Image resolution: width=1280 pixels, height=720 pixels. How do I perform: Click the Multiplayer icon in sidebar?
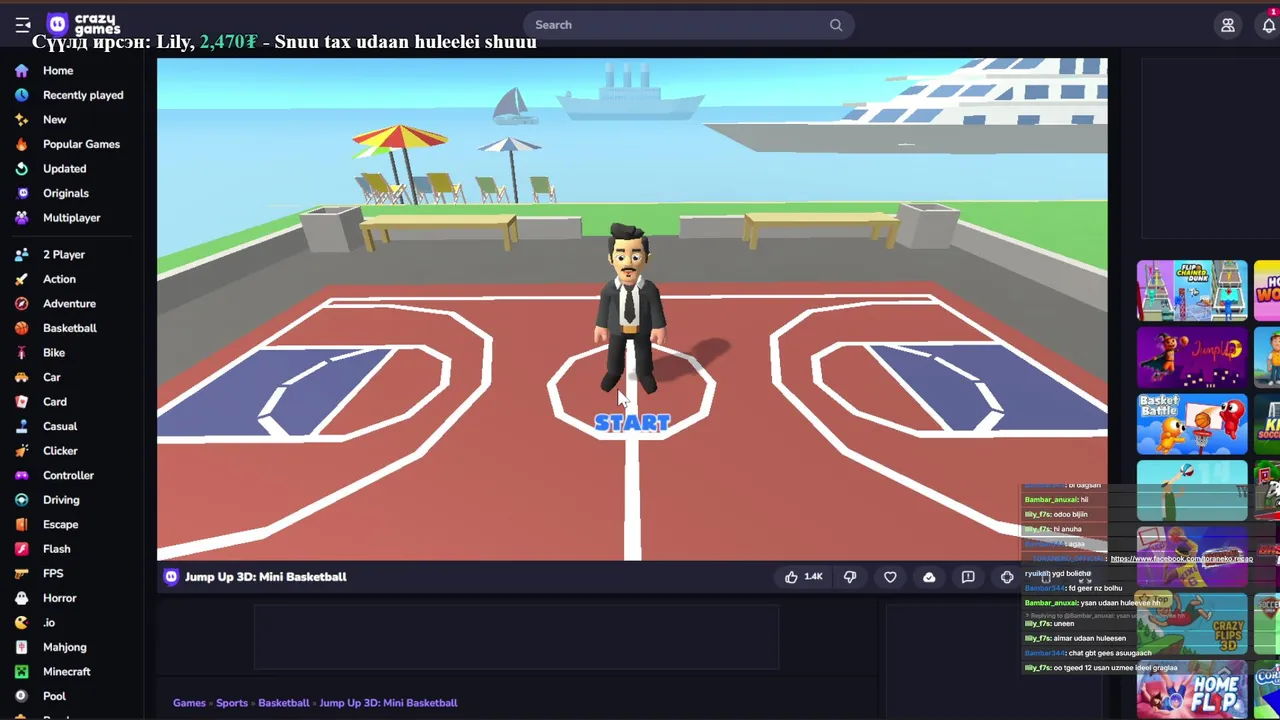tap(22, 218)
